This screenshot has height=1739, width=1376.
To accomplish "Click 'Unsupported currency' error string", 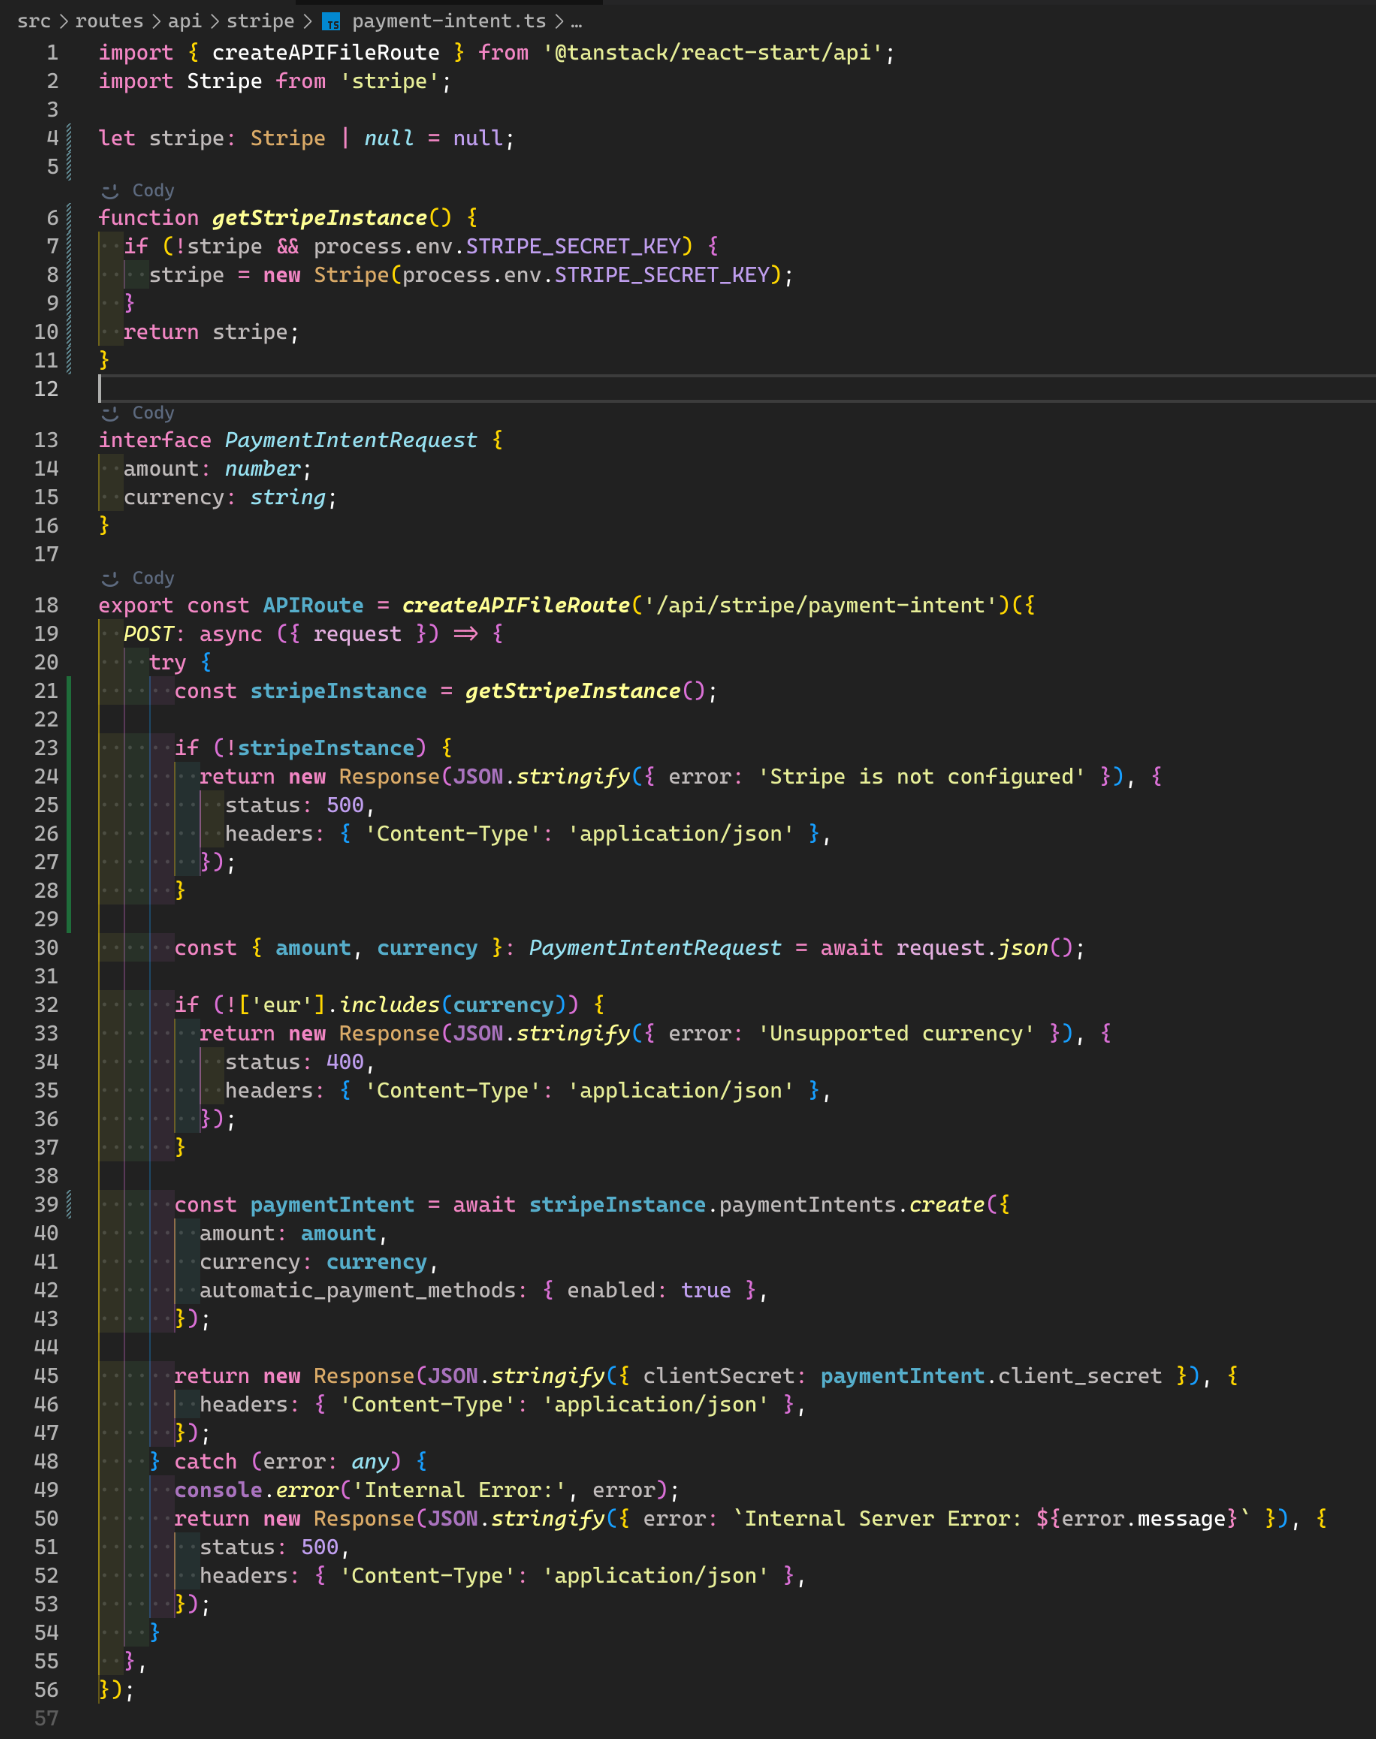I will coord(896,1034).
